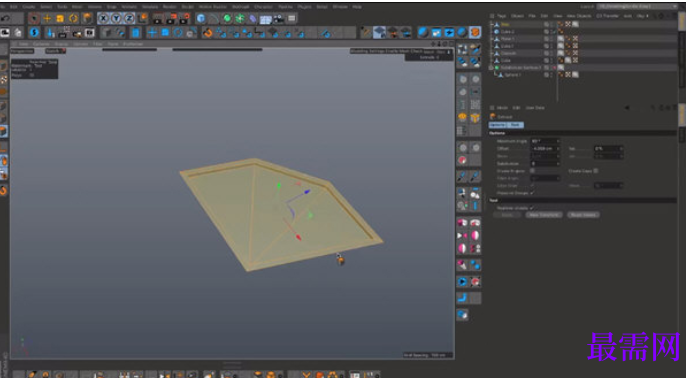The width and height of the screenshot is (699, 378).
Task: Toggle the Realtime Update checkbox
Action: [532, 208]
